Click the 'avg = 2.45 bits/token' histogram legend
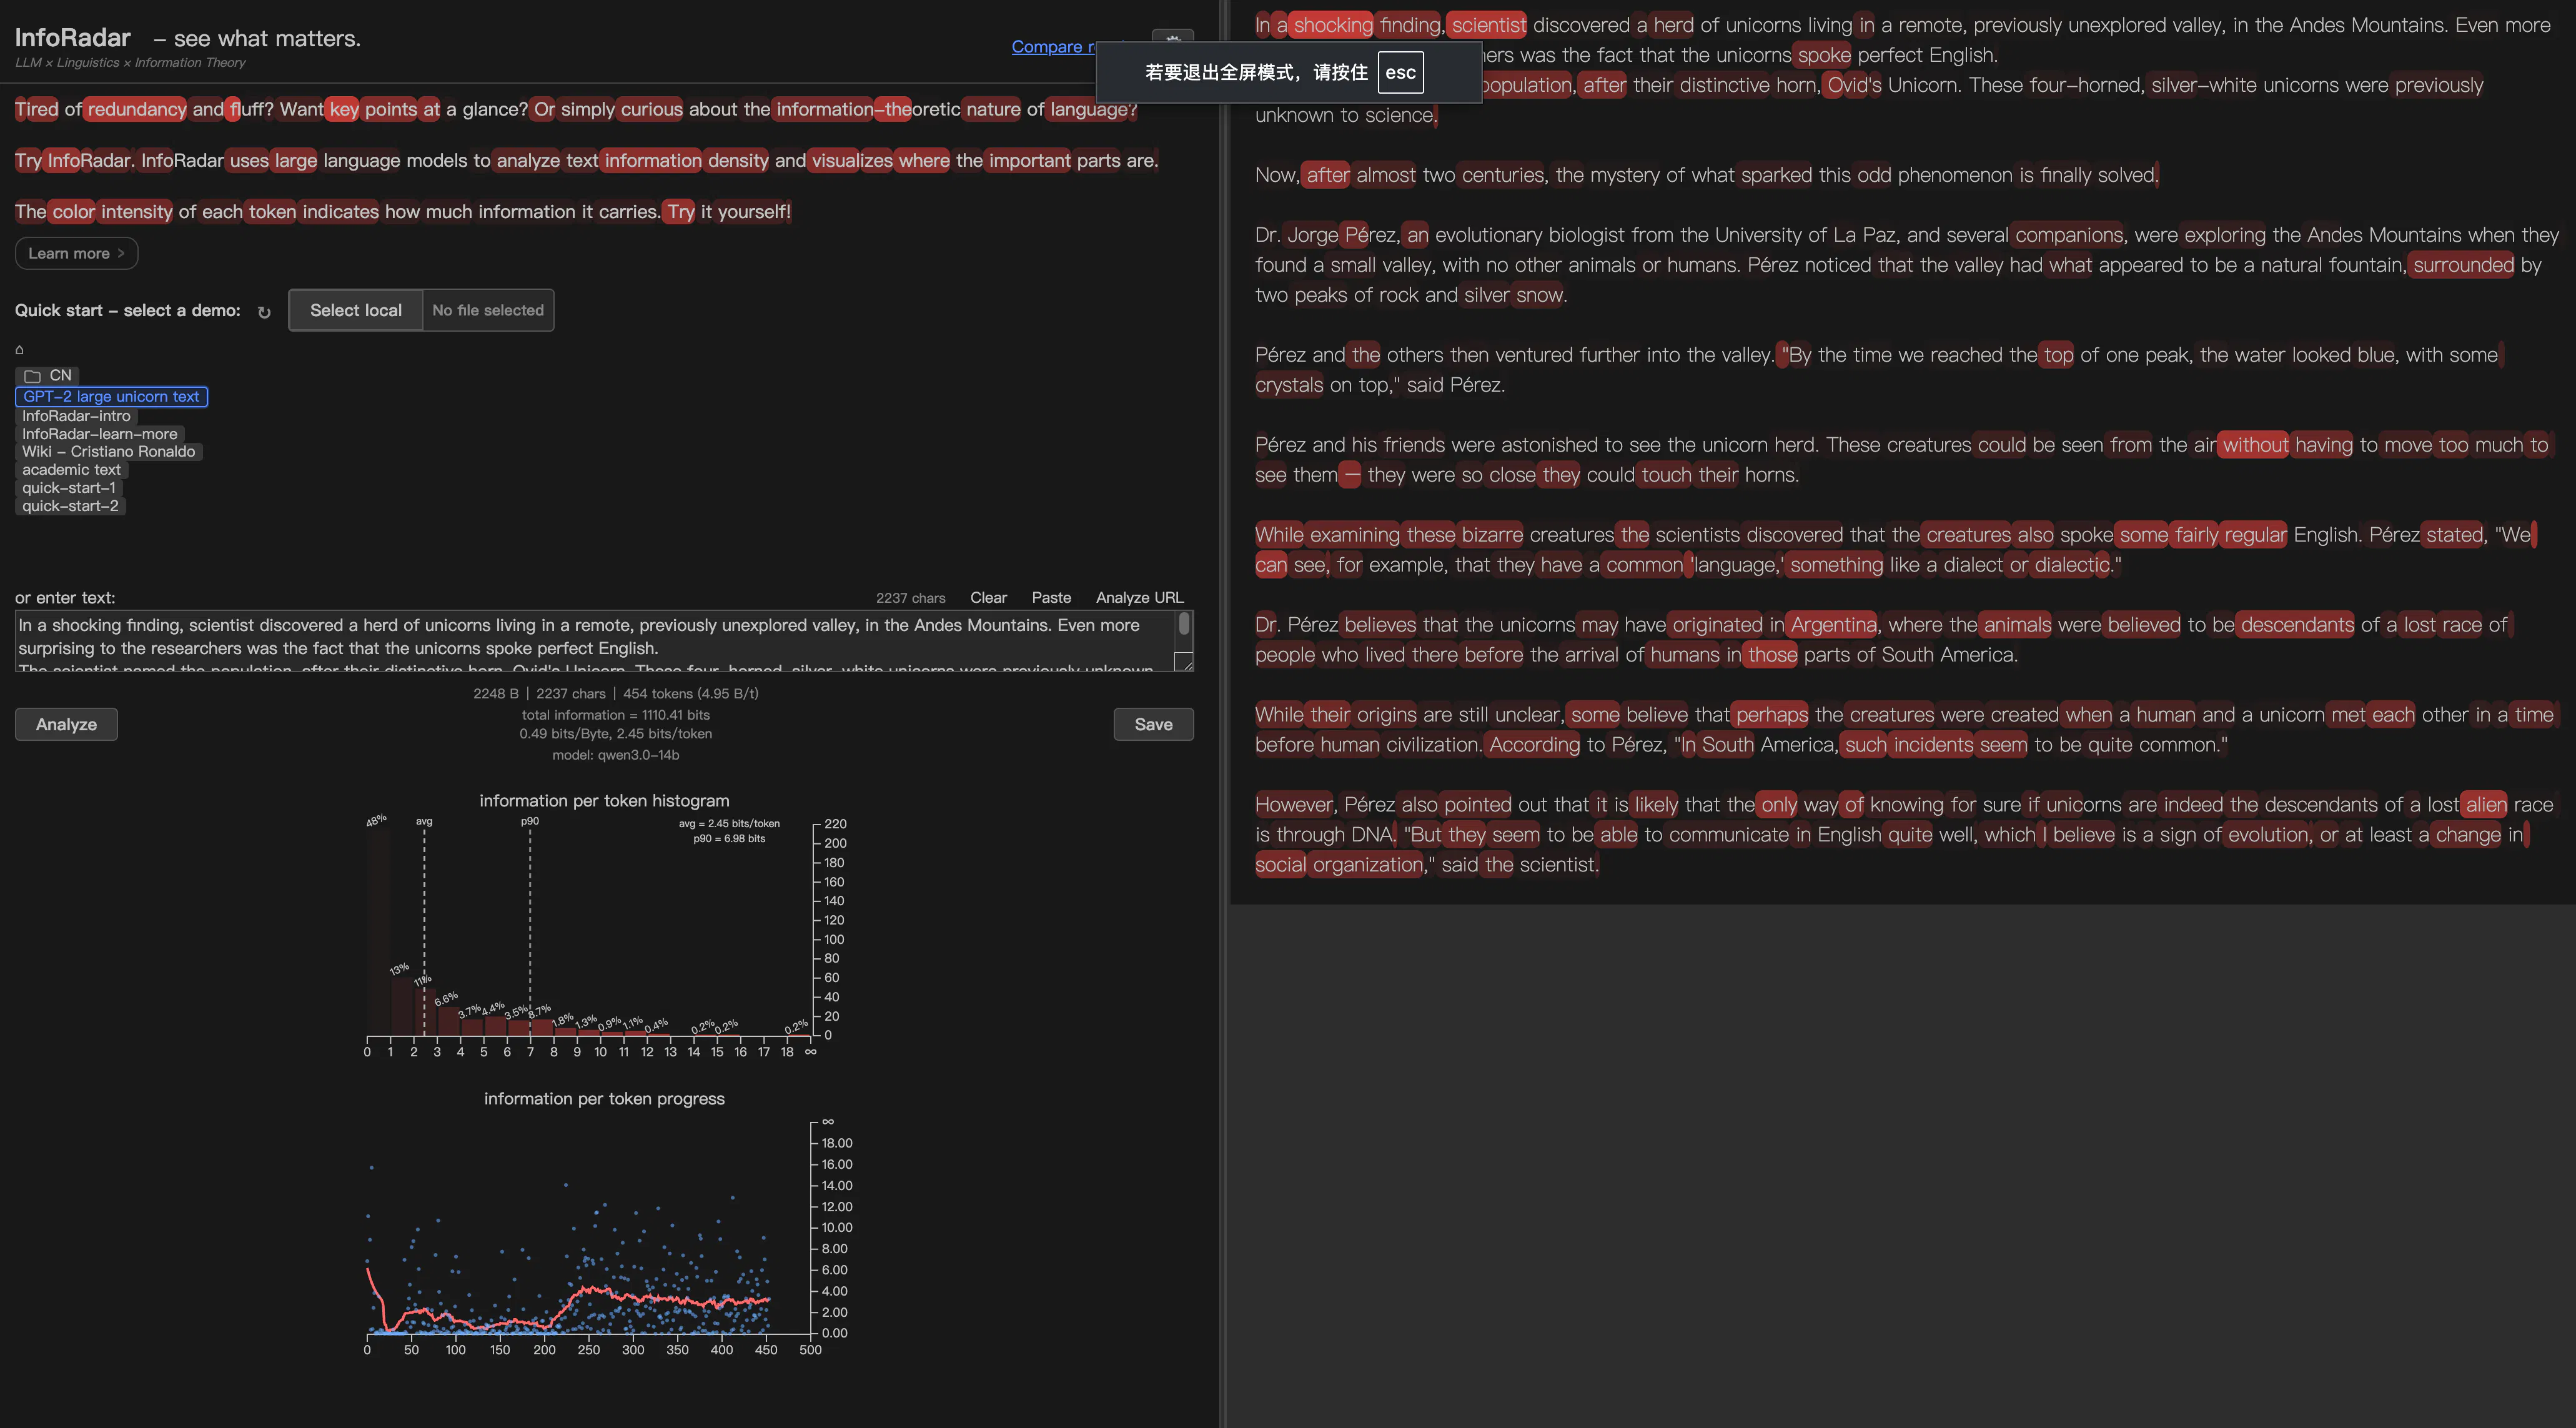 click(729, 824)
